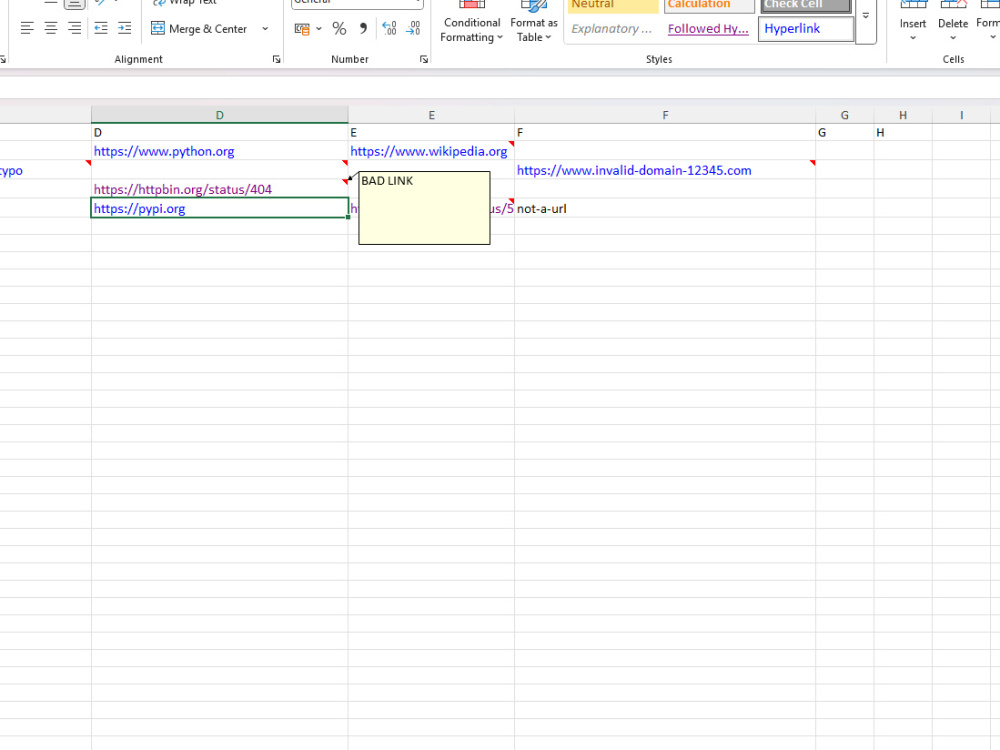Apply the Calculation cell style
1000x750 pixels.
(x=709, y=5)
